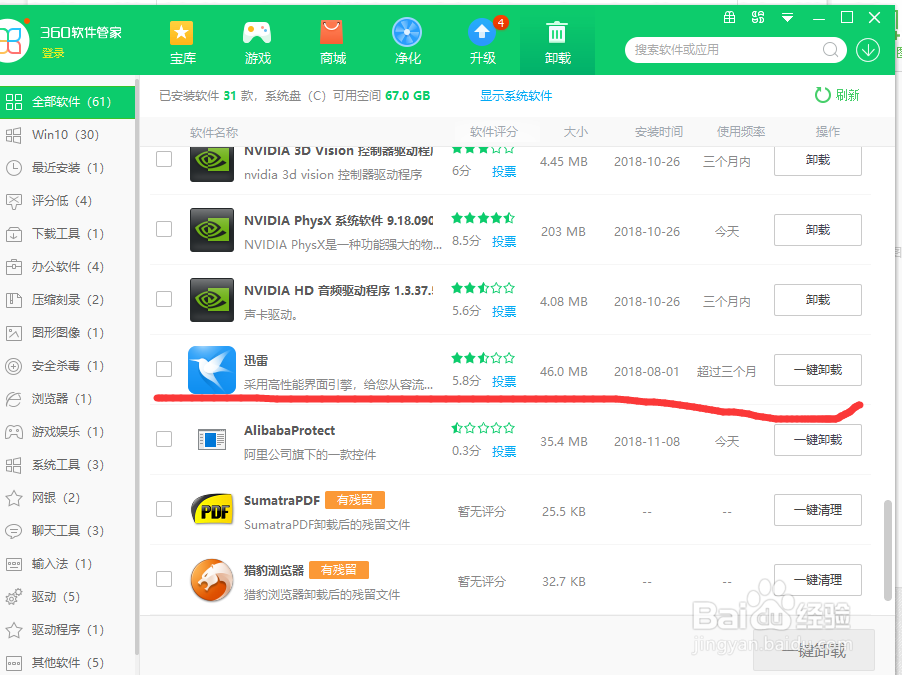Viewport: 902px width, 675px height.
Task: Click the 猎豹浏览器 app icon
Action: 212,580
